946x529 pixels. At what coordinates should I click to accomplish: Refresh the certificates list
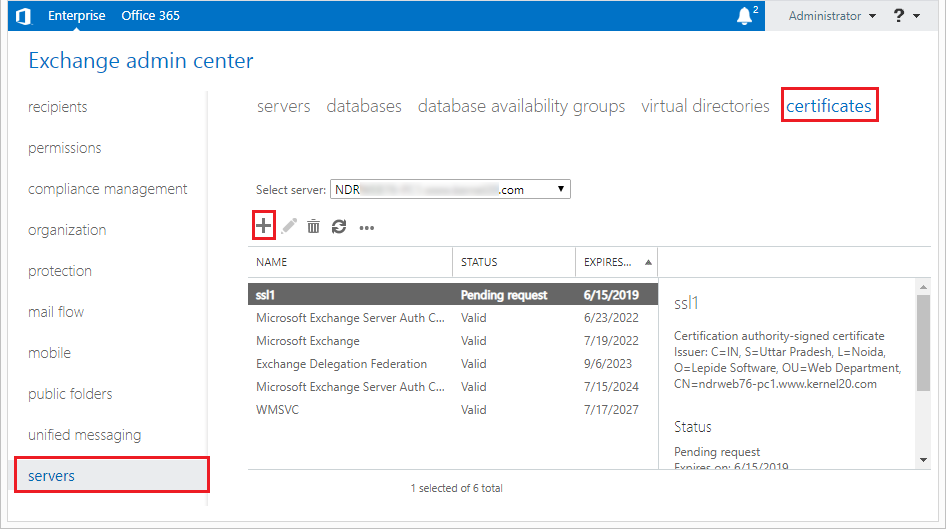point(339,227)
